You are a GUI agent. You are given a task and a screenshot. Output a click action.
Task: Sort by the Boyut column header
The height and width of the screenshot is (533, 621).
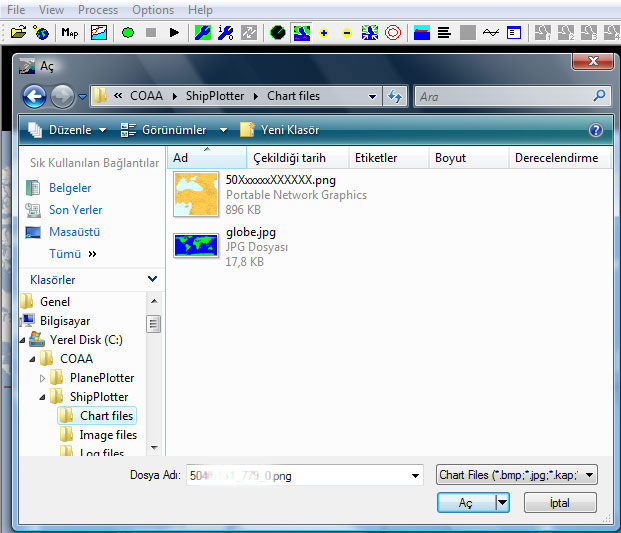pyautogui.click(x=468, y=158)
